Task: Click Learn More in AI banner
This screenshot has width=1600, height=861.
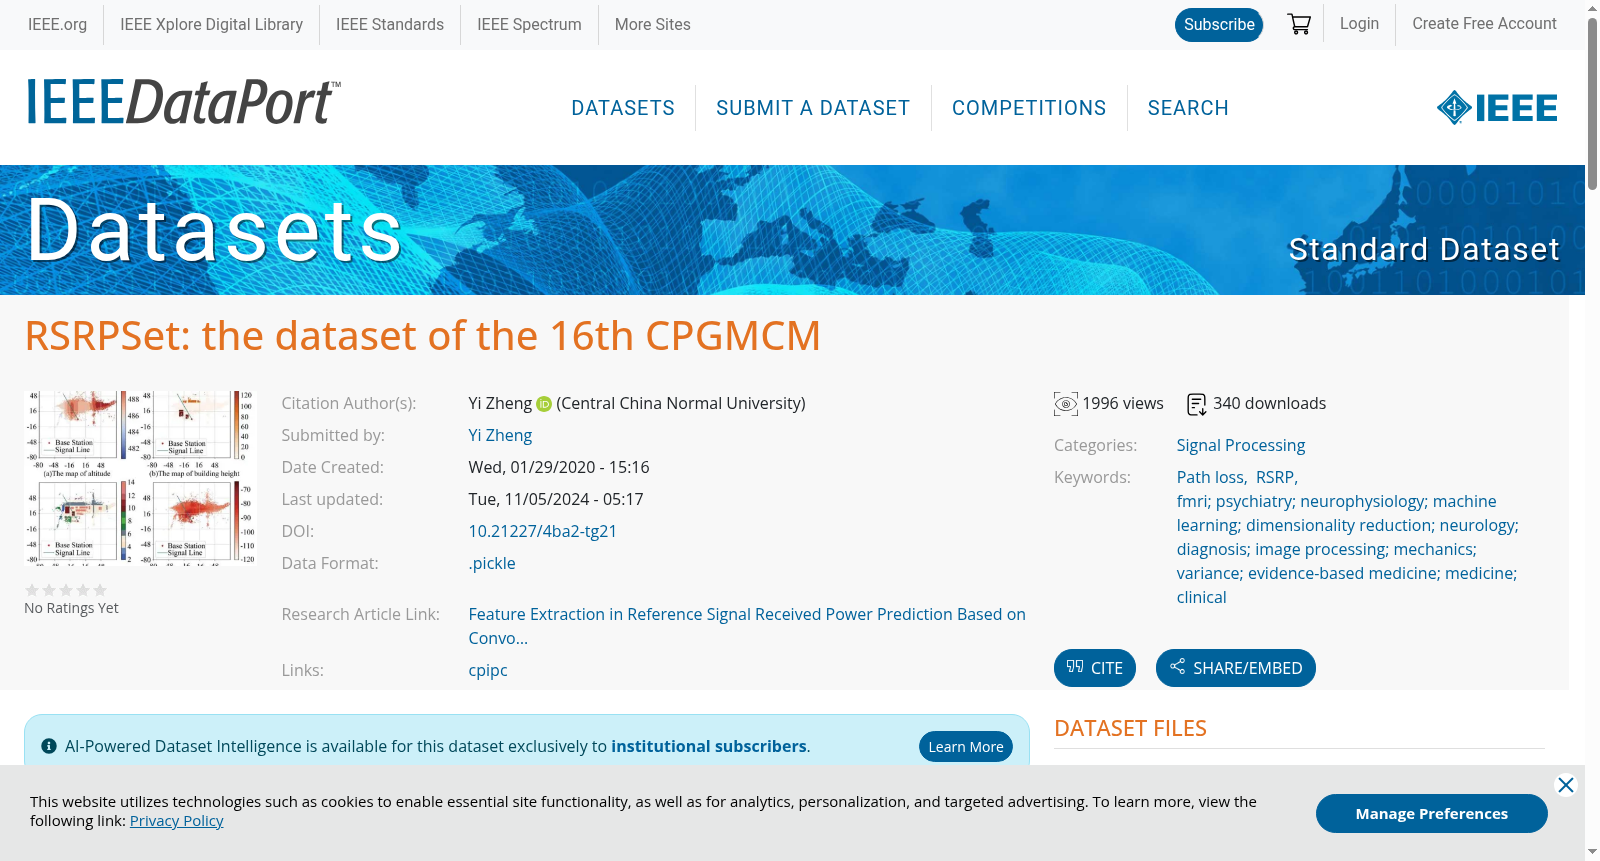Action: tap(966, 747)
